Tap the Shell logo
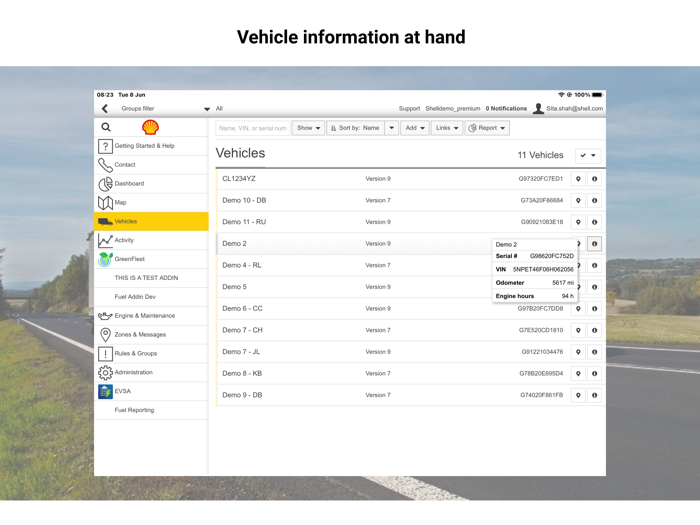The image size is (700, 525). click(150, 127)
